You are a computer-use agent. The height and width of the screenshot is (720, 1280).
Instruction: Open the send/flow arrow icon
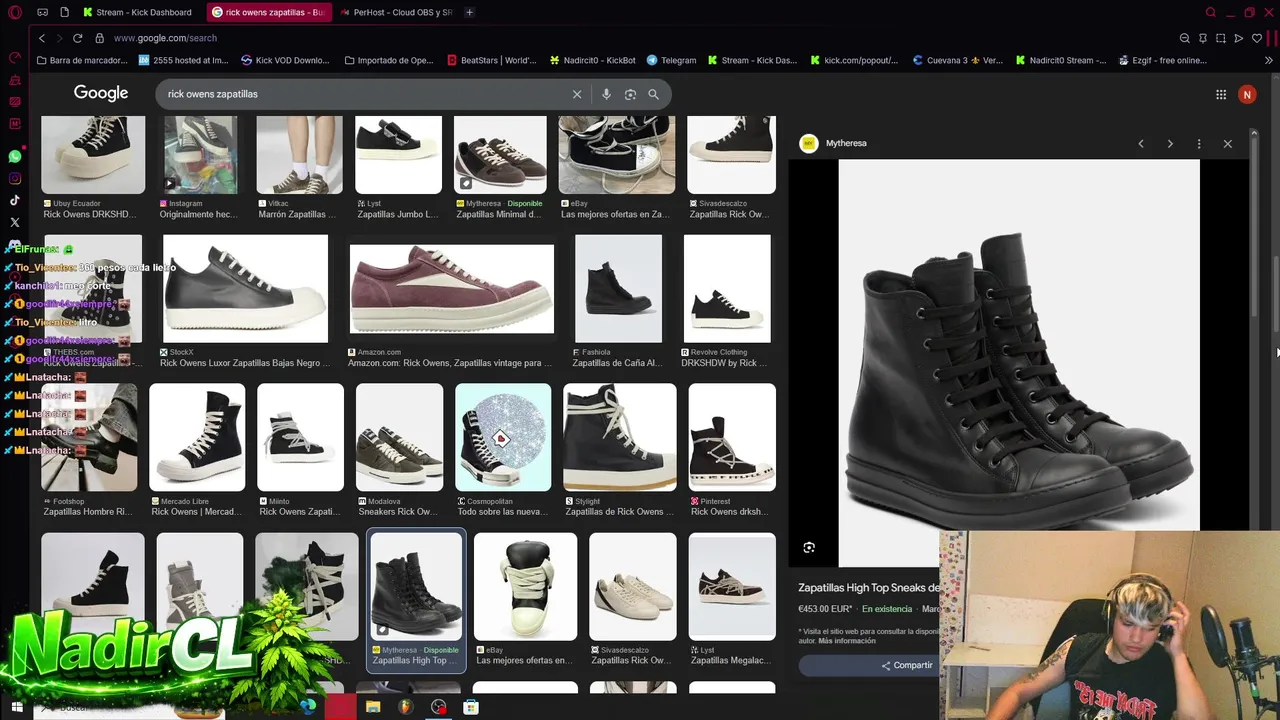(1239, 38)
